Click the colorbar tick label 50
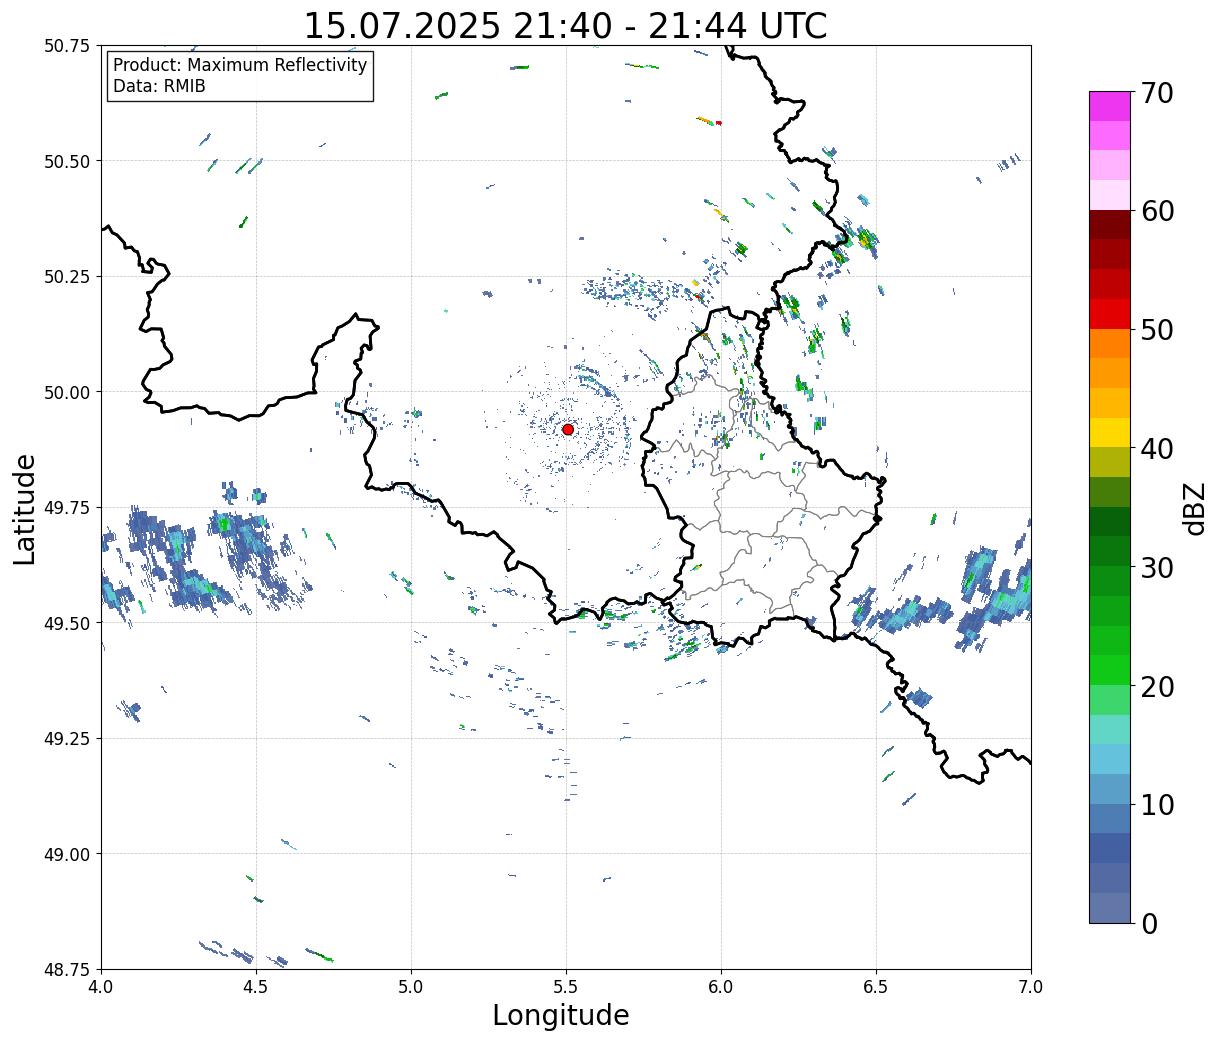The height and width of the screenshot is (1040, 1219). pyautogui.click(x=1156, y=330)
